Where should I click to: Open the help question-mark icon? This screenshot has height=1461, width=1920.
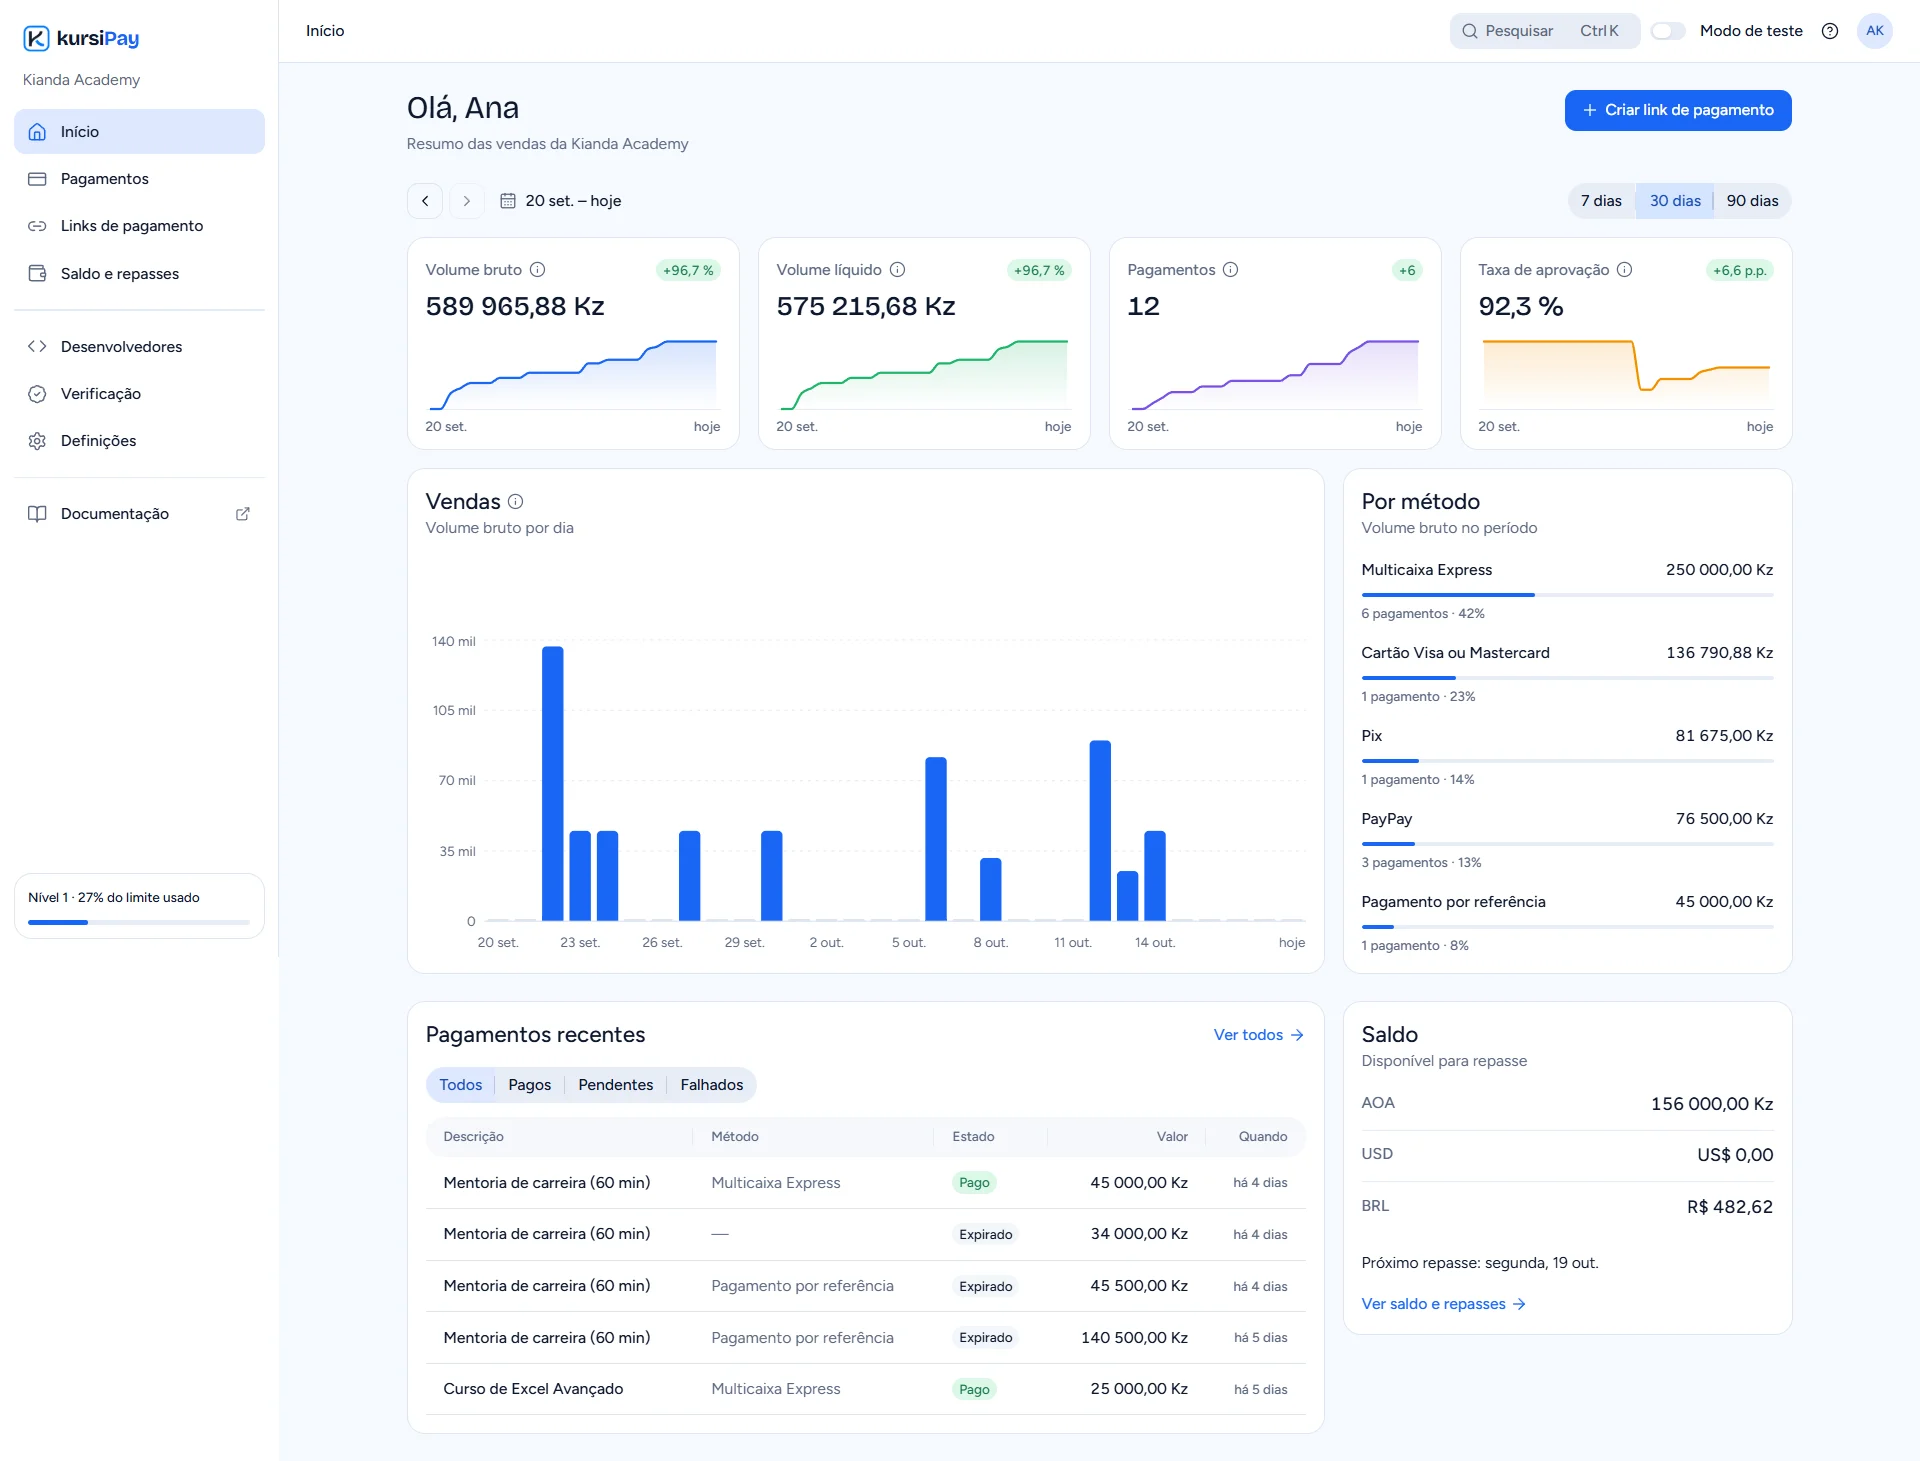[1830, 31]
